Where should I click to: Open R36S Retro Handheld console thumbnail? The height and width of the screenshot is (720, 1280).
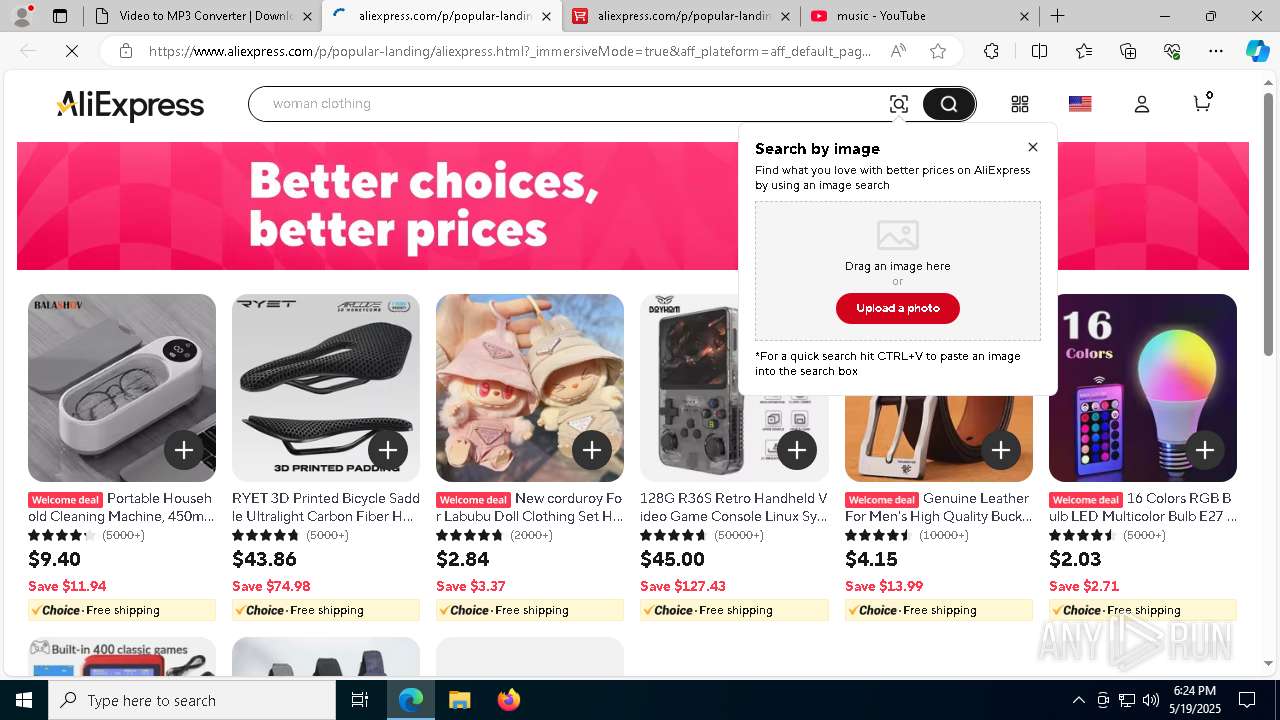(x=734, y=388)
